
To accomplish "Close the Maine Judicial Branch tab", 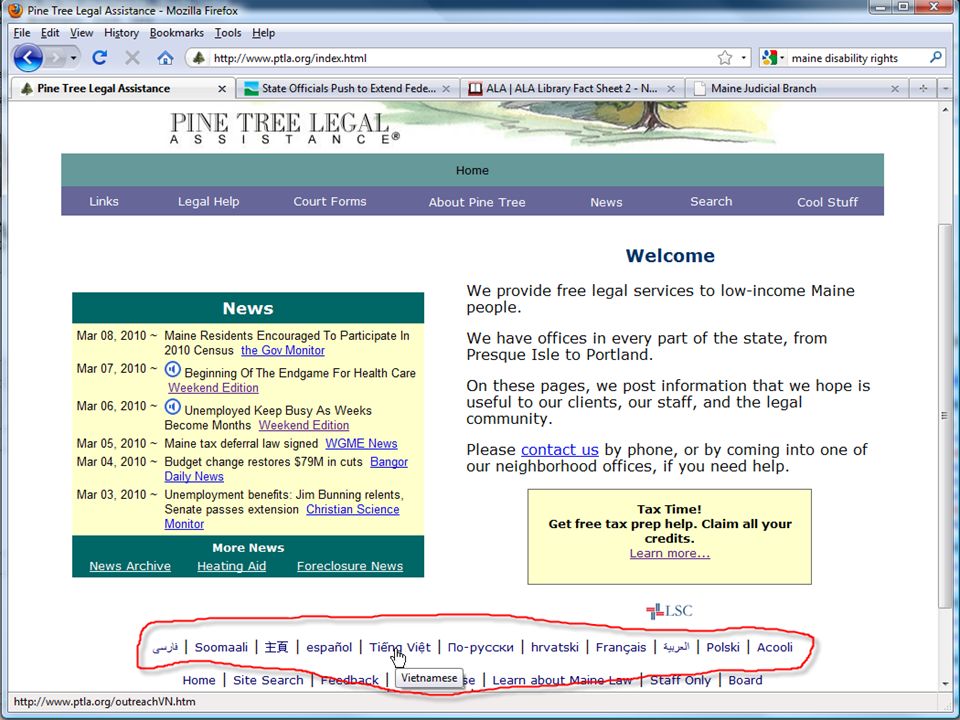I will [x=895, y=89].
